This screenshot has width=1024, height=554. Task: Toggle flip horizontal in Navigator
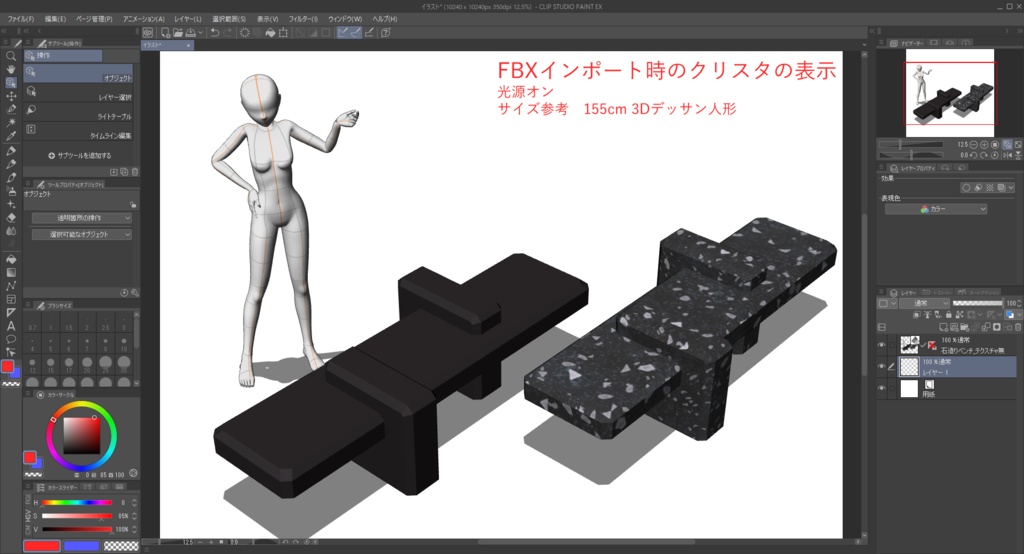(1007, 155)
